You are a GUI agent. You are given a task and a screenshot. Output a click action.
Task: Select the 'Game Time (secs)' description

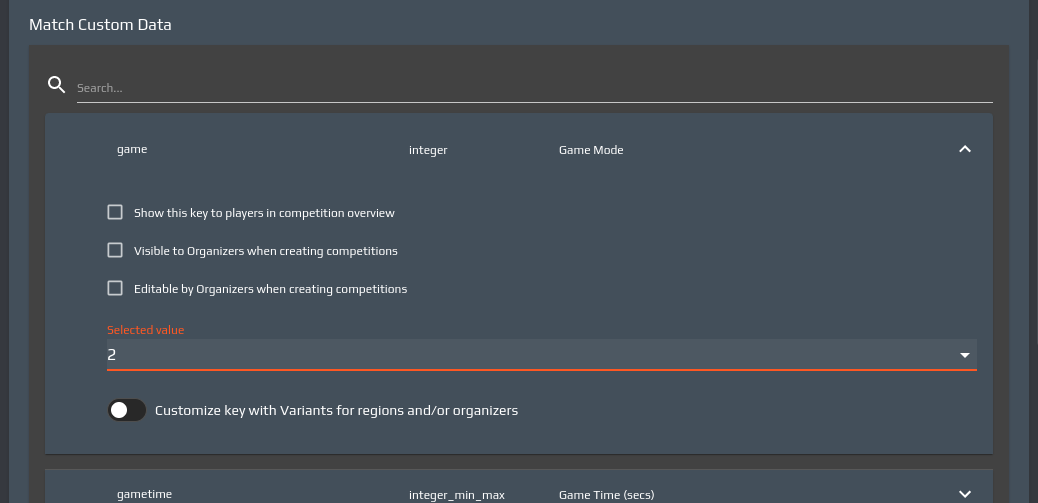coord(606,495)
